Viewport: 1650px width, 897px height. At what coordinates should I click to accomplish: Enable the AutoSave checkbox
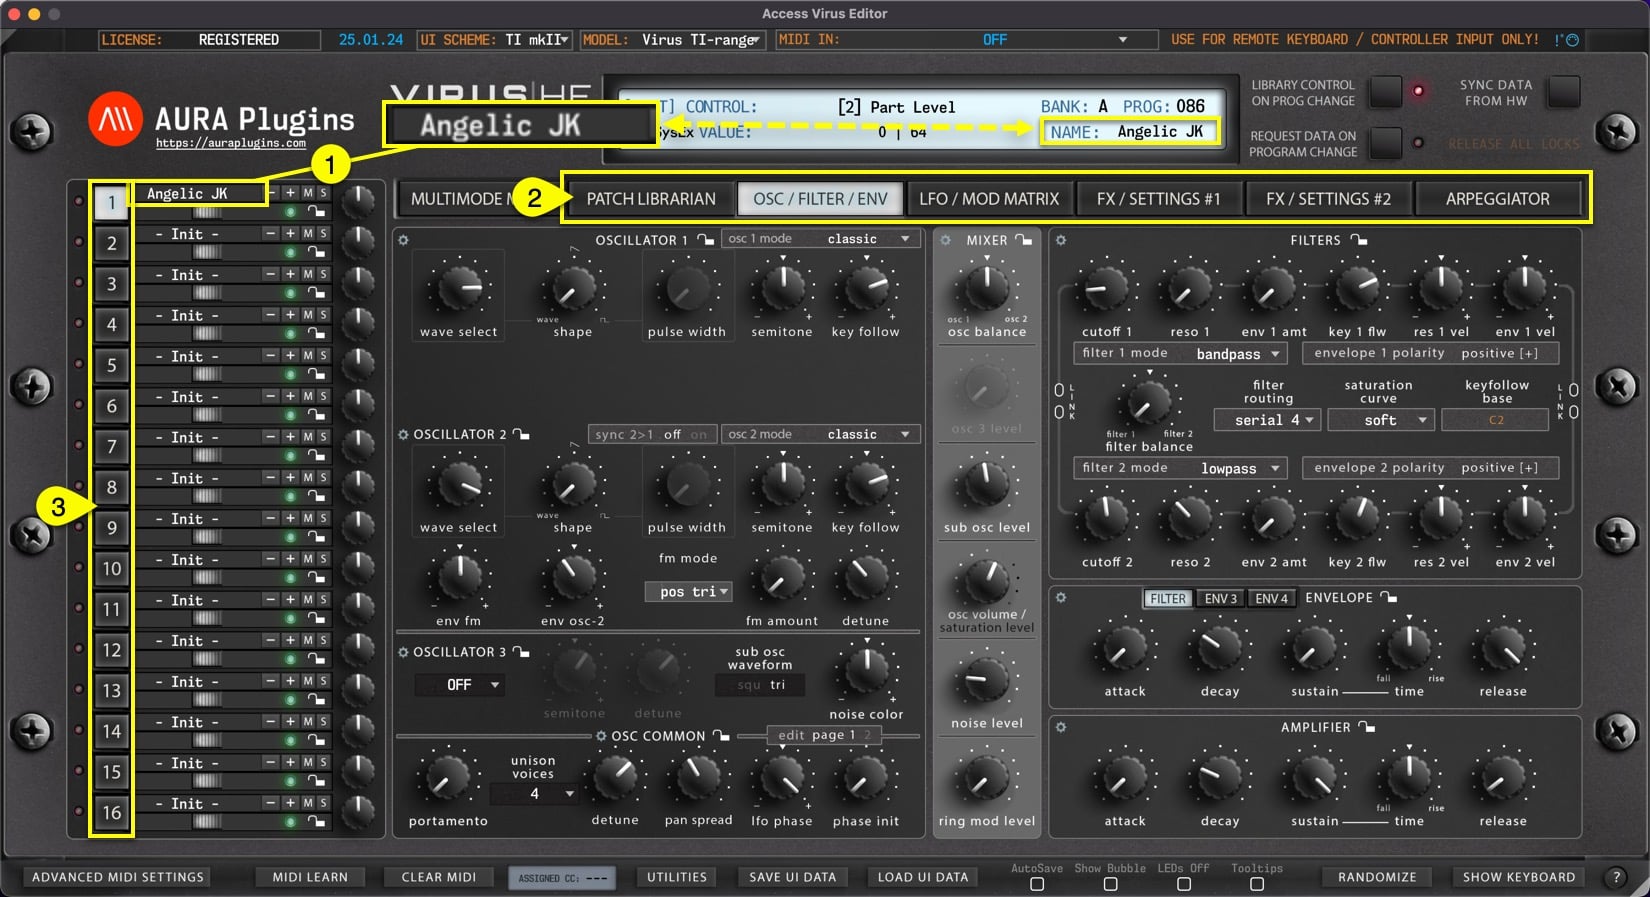[1037, 884]
